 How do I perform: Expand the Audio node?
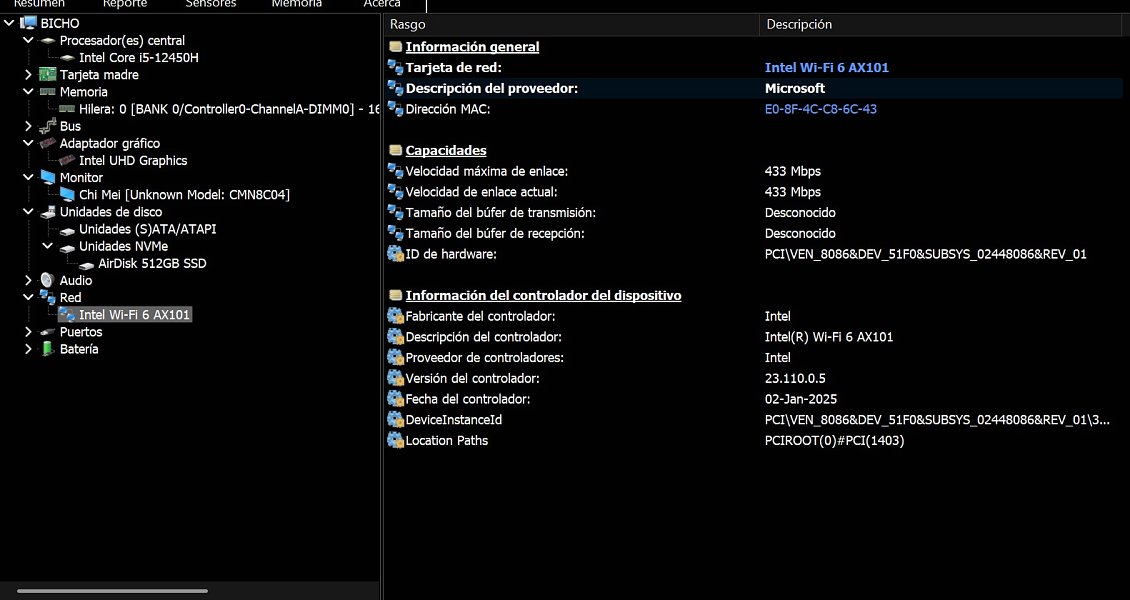pyautogui.click(x=28, y=280)
